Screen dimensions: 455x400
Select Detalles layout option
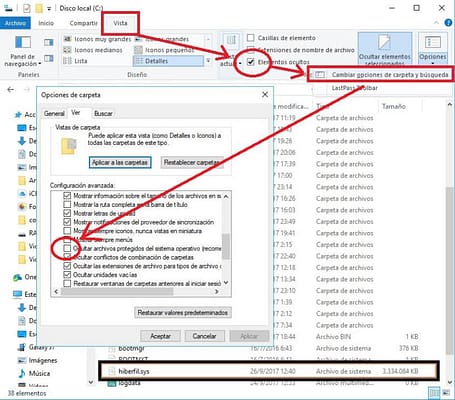(x=168, y=61)
